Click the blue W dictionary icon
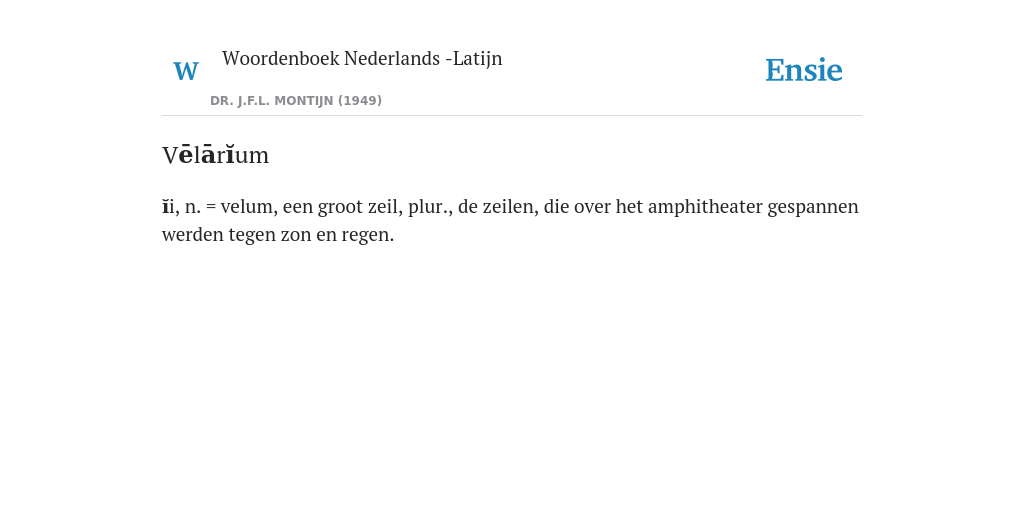Viewport: 1024px width, 512px height. 186,71
